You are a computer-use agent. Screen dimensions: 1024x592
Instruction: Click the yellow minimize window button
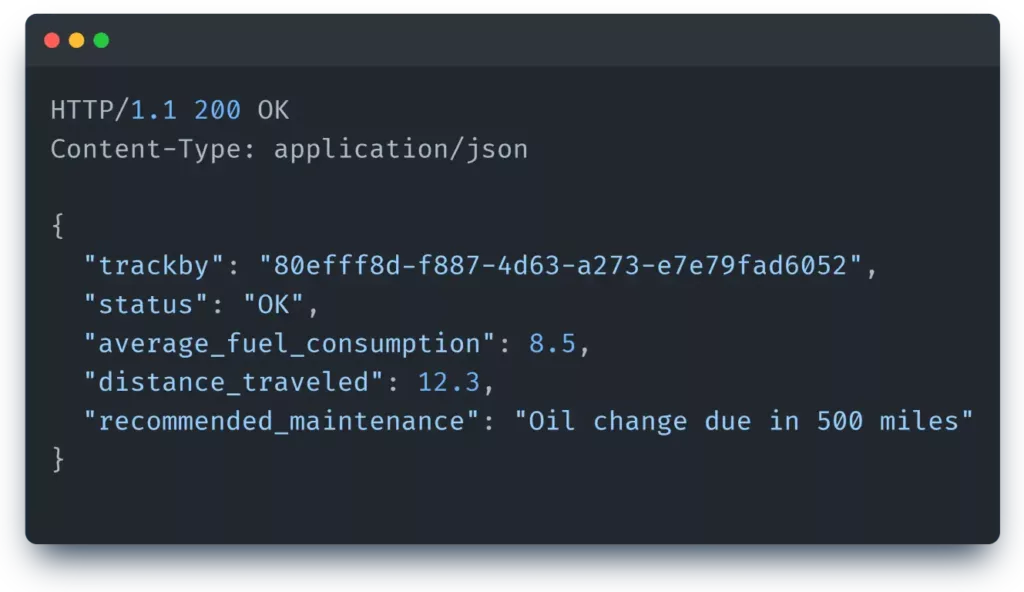(77, 41)
